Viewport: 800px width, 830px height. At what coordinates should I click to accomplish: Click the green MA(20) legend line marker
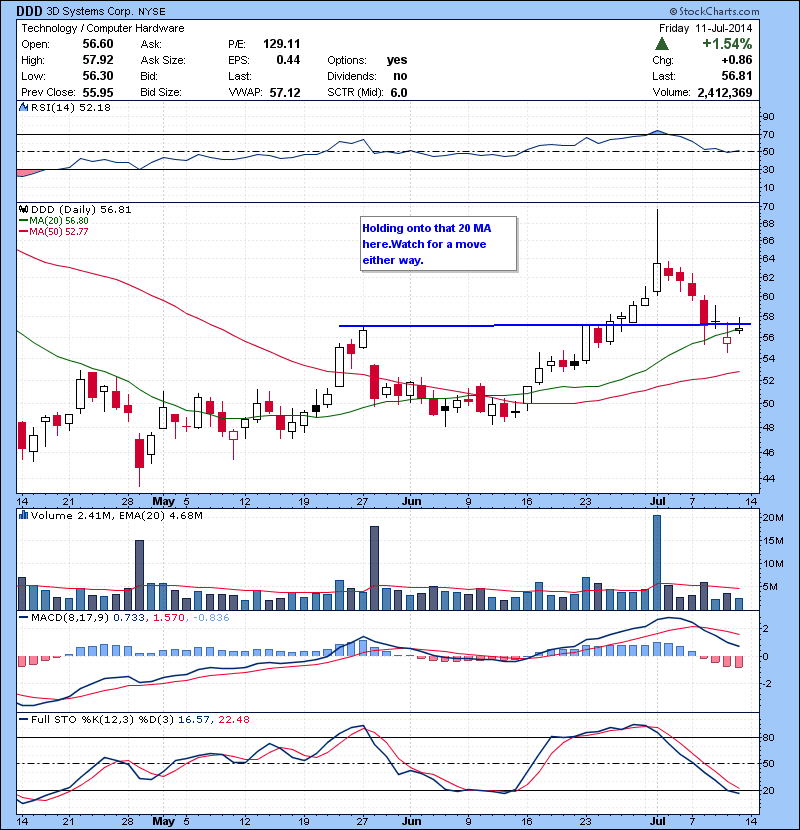click(23, 220)
